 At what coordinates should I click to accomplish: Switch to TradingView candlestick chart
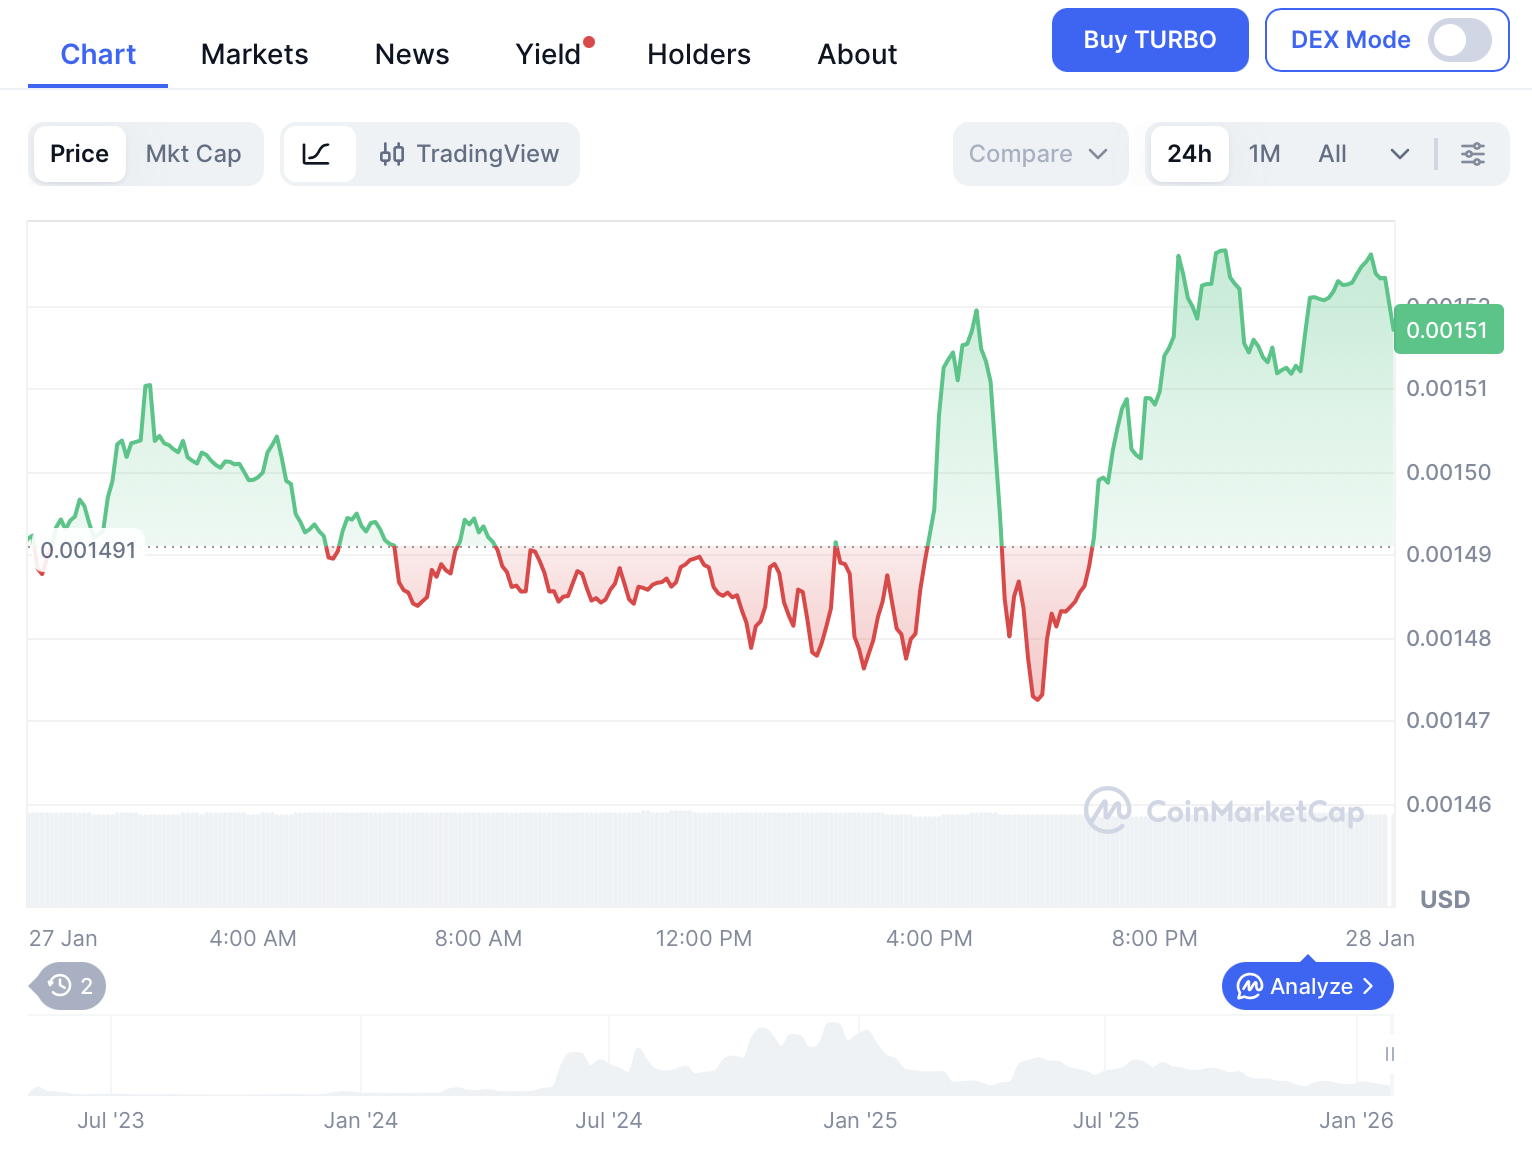pos(469,154)
